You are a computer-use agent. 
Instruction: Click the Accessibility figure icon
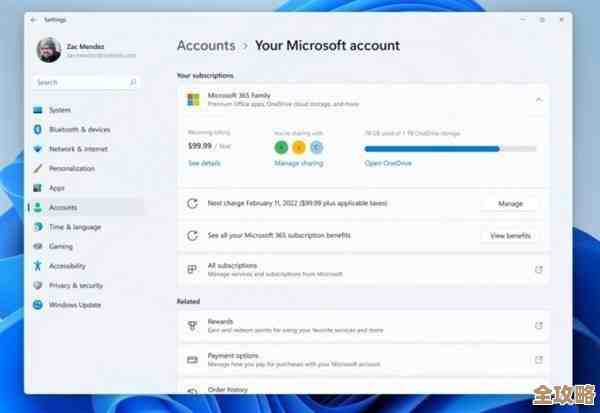click(x=38, y=266)
